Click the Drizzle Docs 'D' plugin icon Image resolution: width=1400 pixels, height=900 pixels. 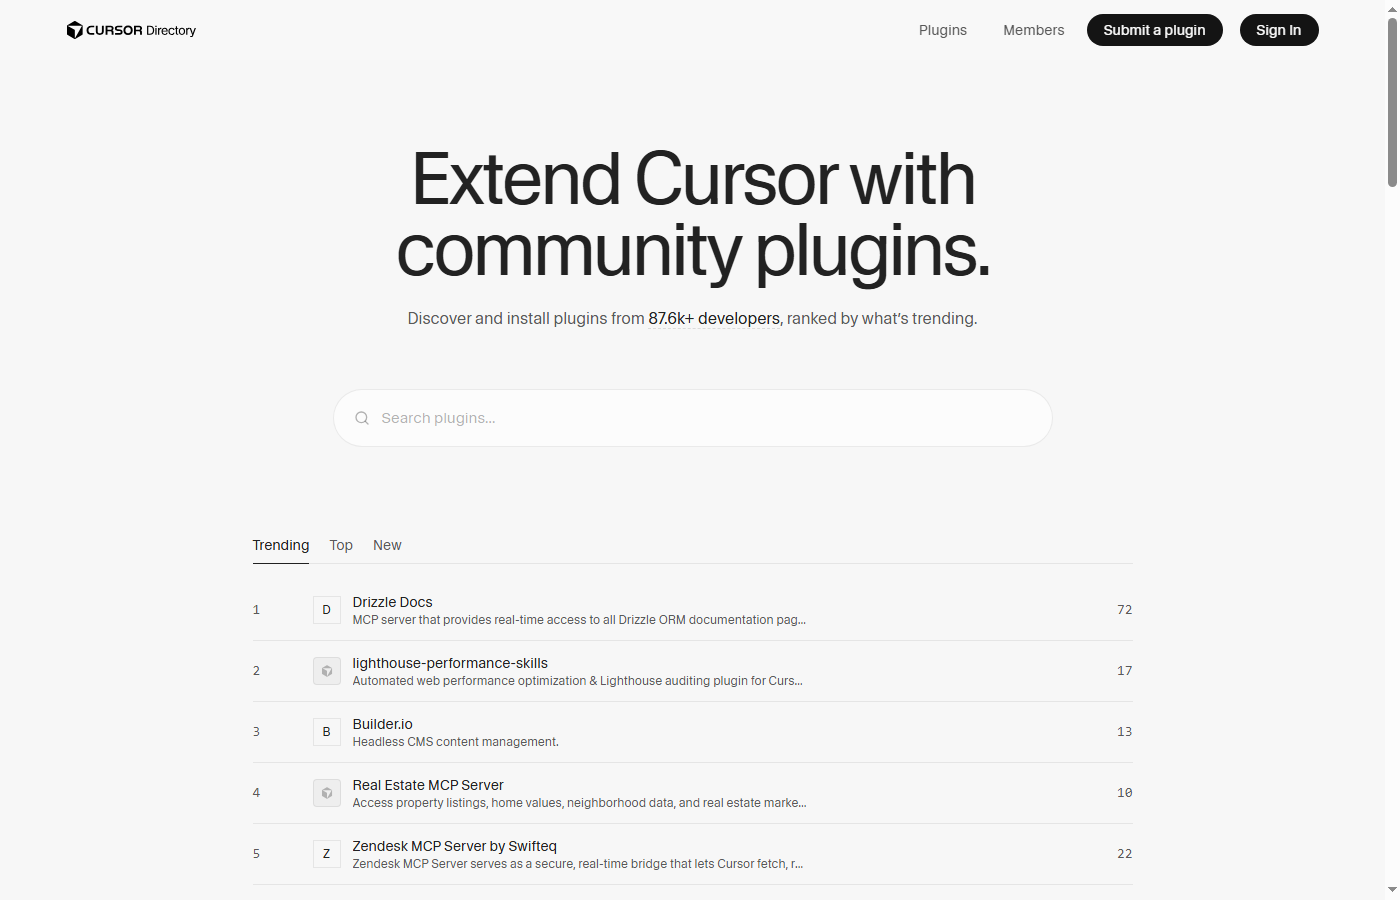pyautogui.click(x=327, y=610)
